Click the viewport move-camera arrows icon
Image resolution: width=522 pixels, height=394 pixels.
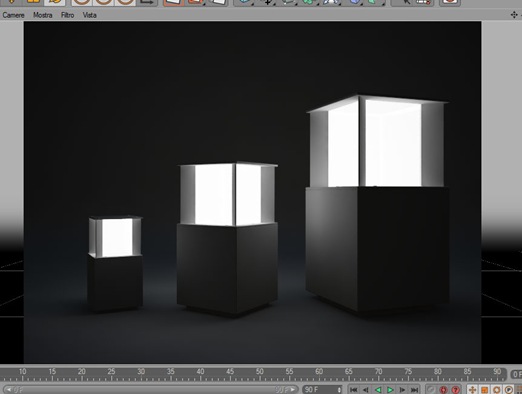[x=514, y=15]
